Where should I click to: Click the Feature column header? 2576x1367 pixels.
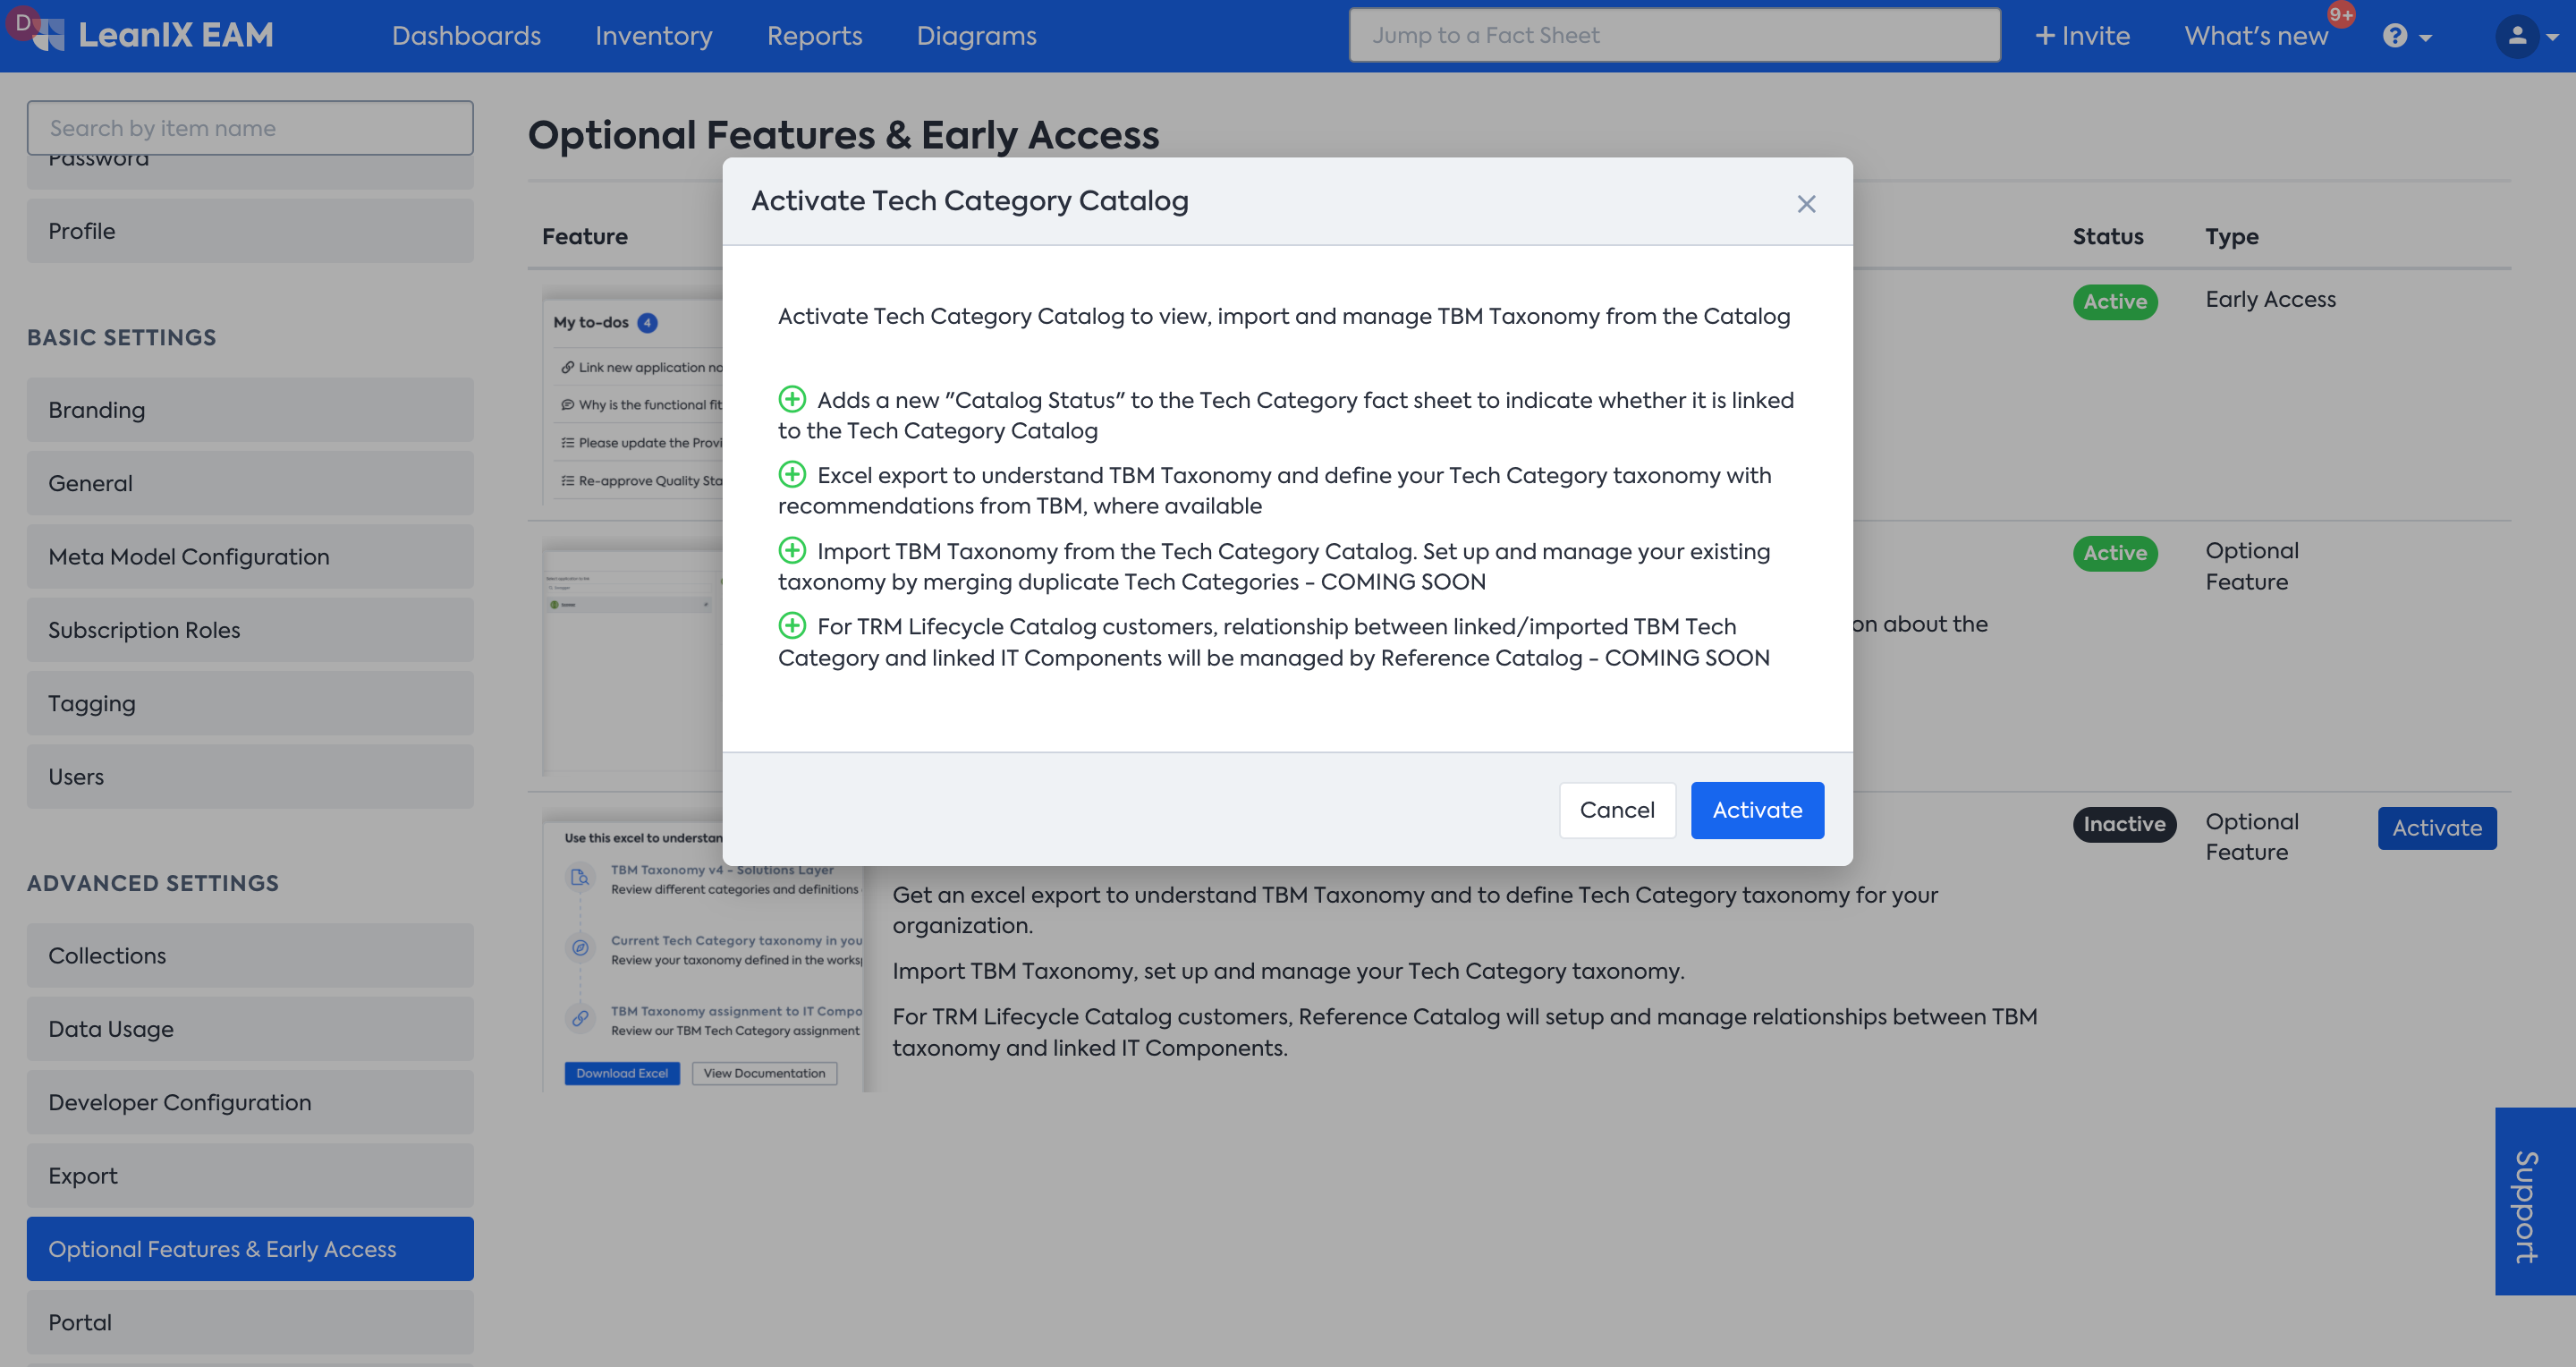[x=585, y=237]
